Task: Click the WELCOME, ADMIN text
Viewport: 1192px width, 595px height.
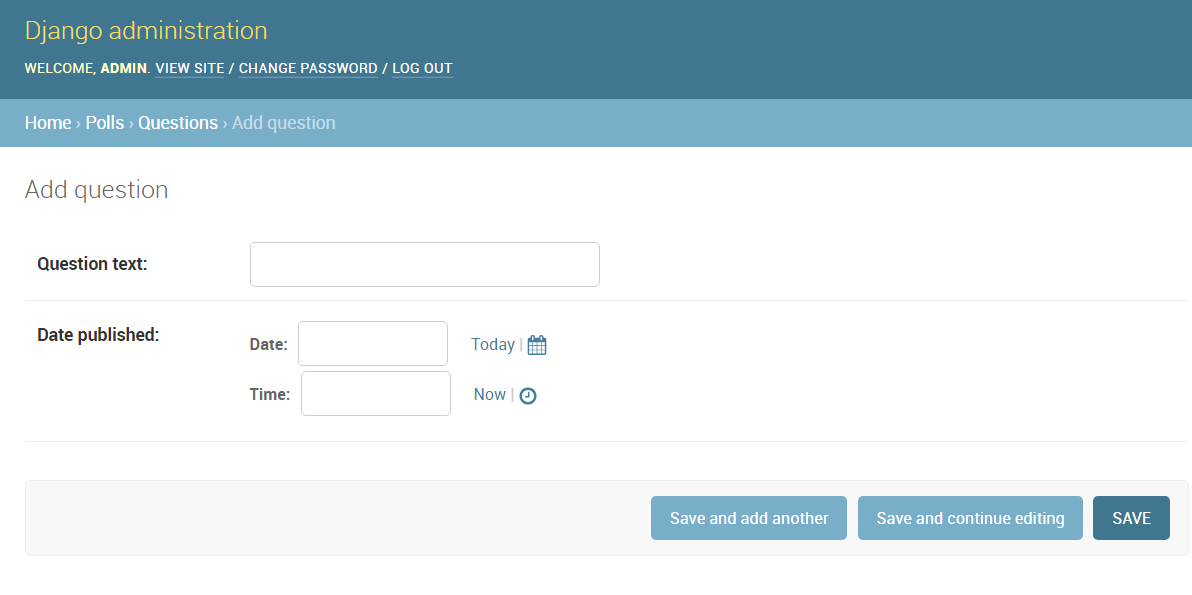Action: (x=86, y=68)
